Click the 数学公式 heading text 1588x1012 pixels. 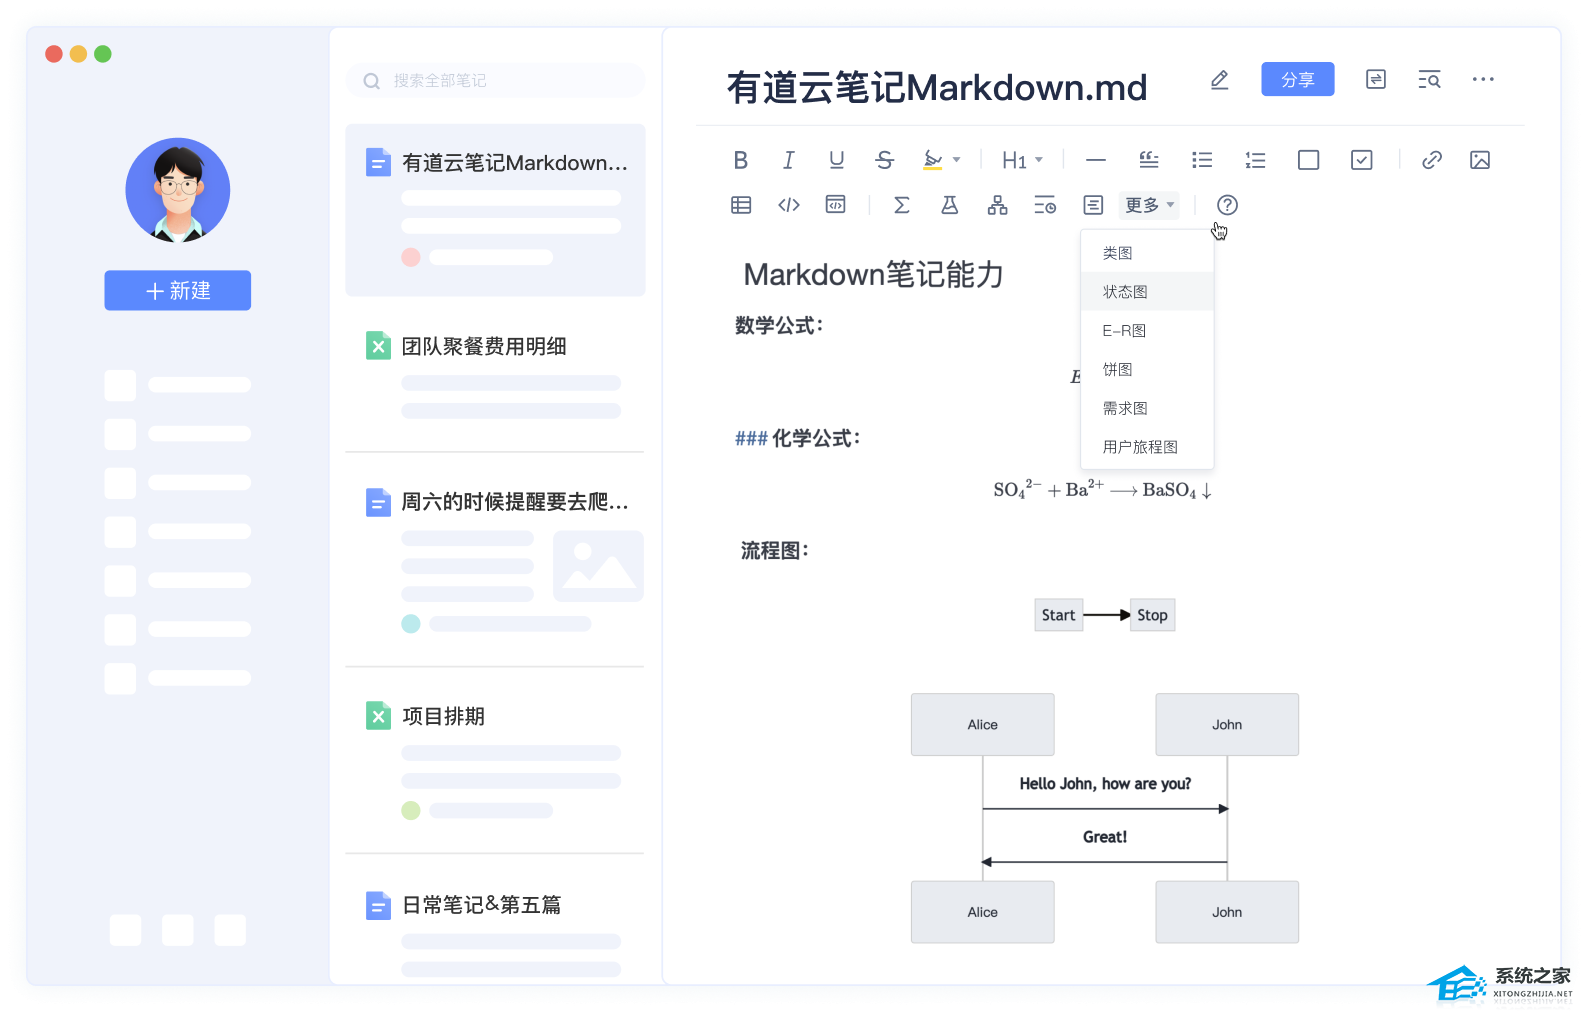pyautogui.click(x=779, y=325)
